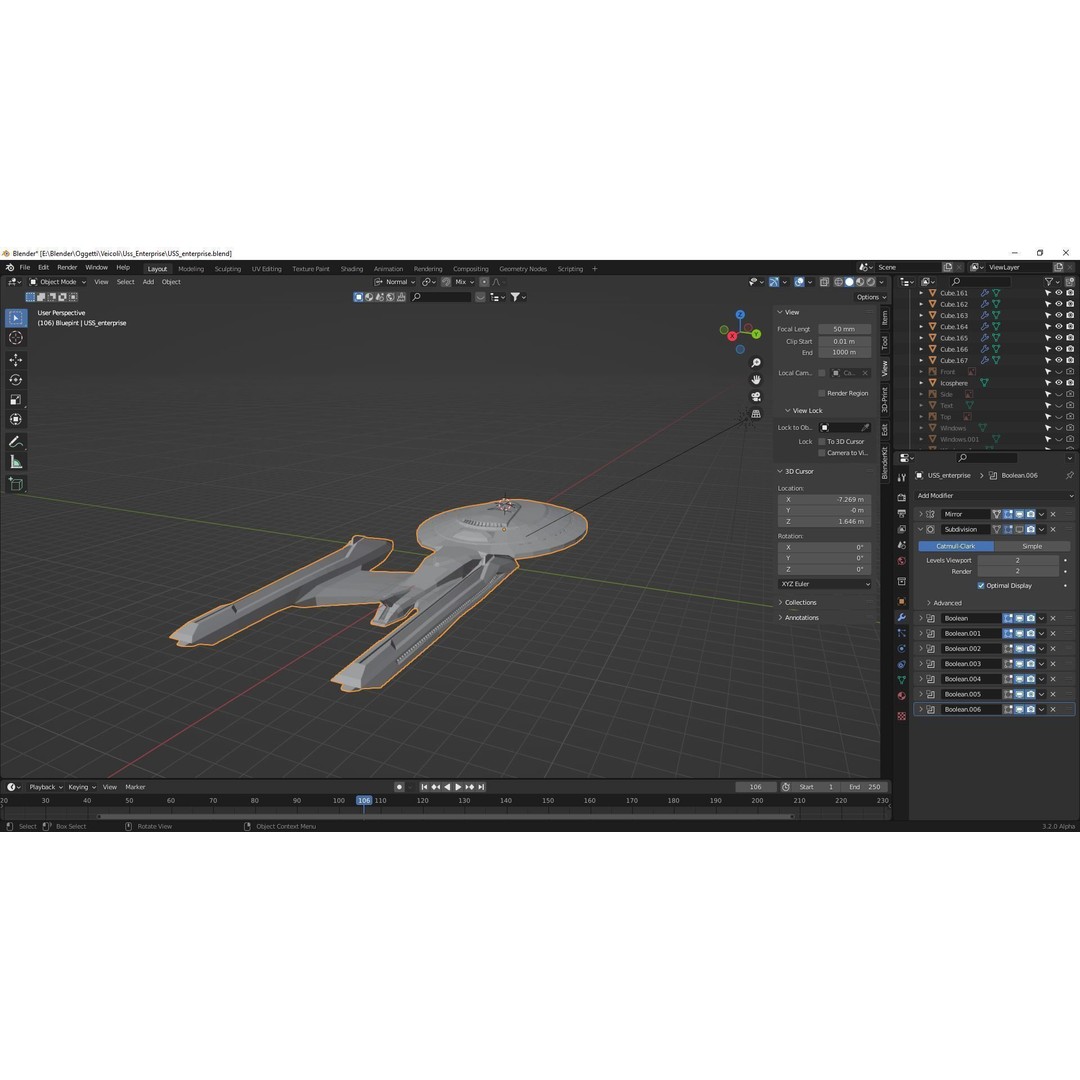Viewport: 1080px width, 1080px height.
Task: Open the Output properties tab icon
Action: pyautogui.click(x=902, y=513)
